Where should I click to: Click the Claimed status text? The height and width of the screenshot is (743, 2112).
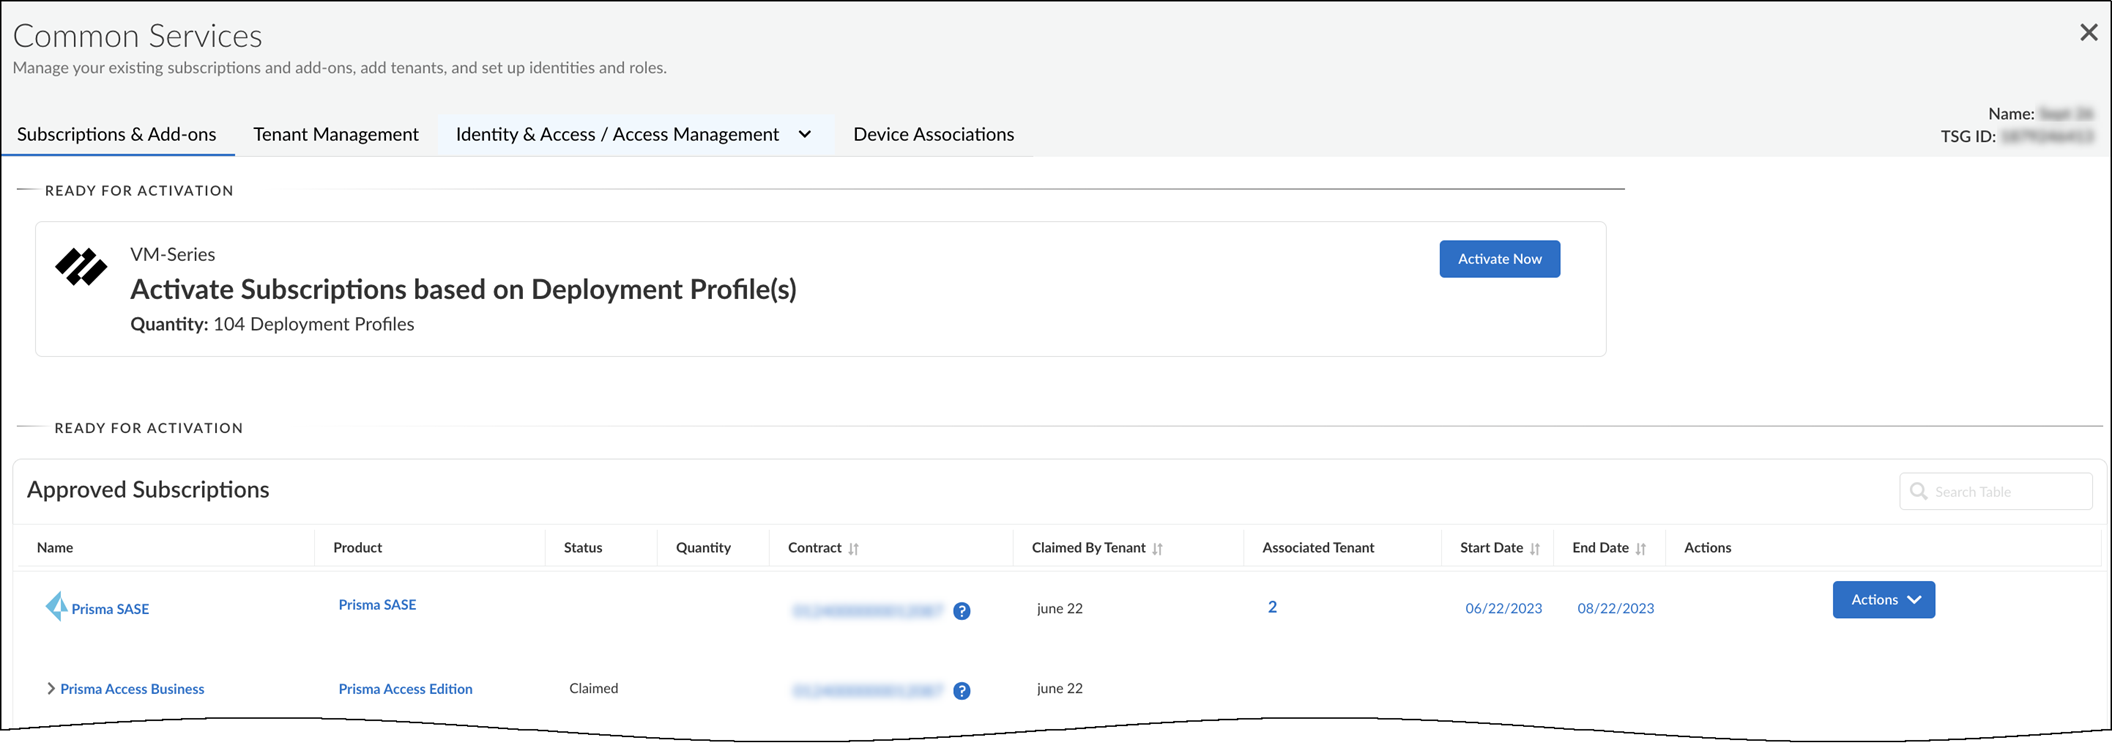pos(593,688)
